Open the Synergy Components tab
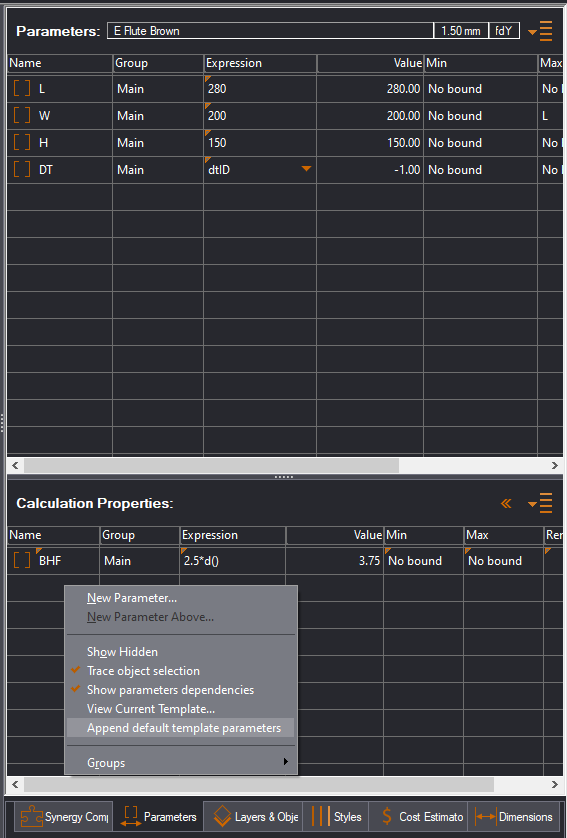 [64, 817]
